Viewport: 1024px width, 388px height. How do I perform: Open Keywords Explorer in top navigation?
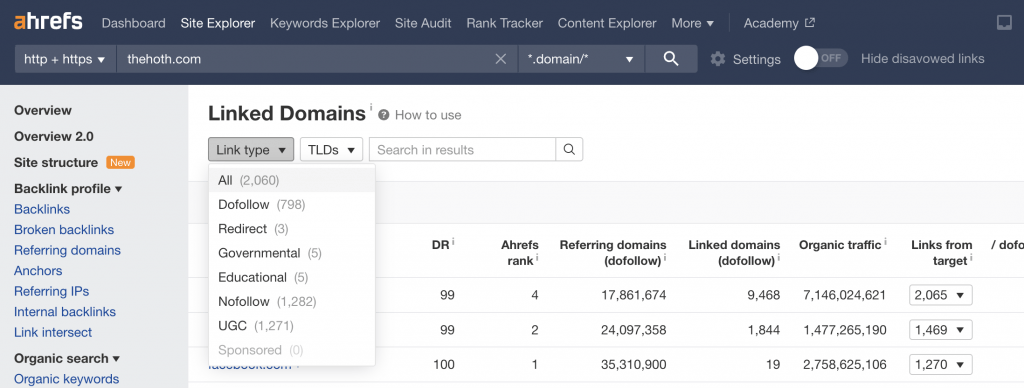pyautogui.click(x=325, y=23)
